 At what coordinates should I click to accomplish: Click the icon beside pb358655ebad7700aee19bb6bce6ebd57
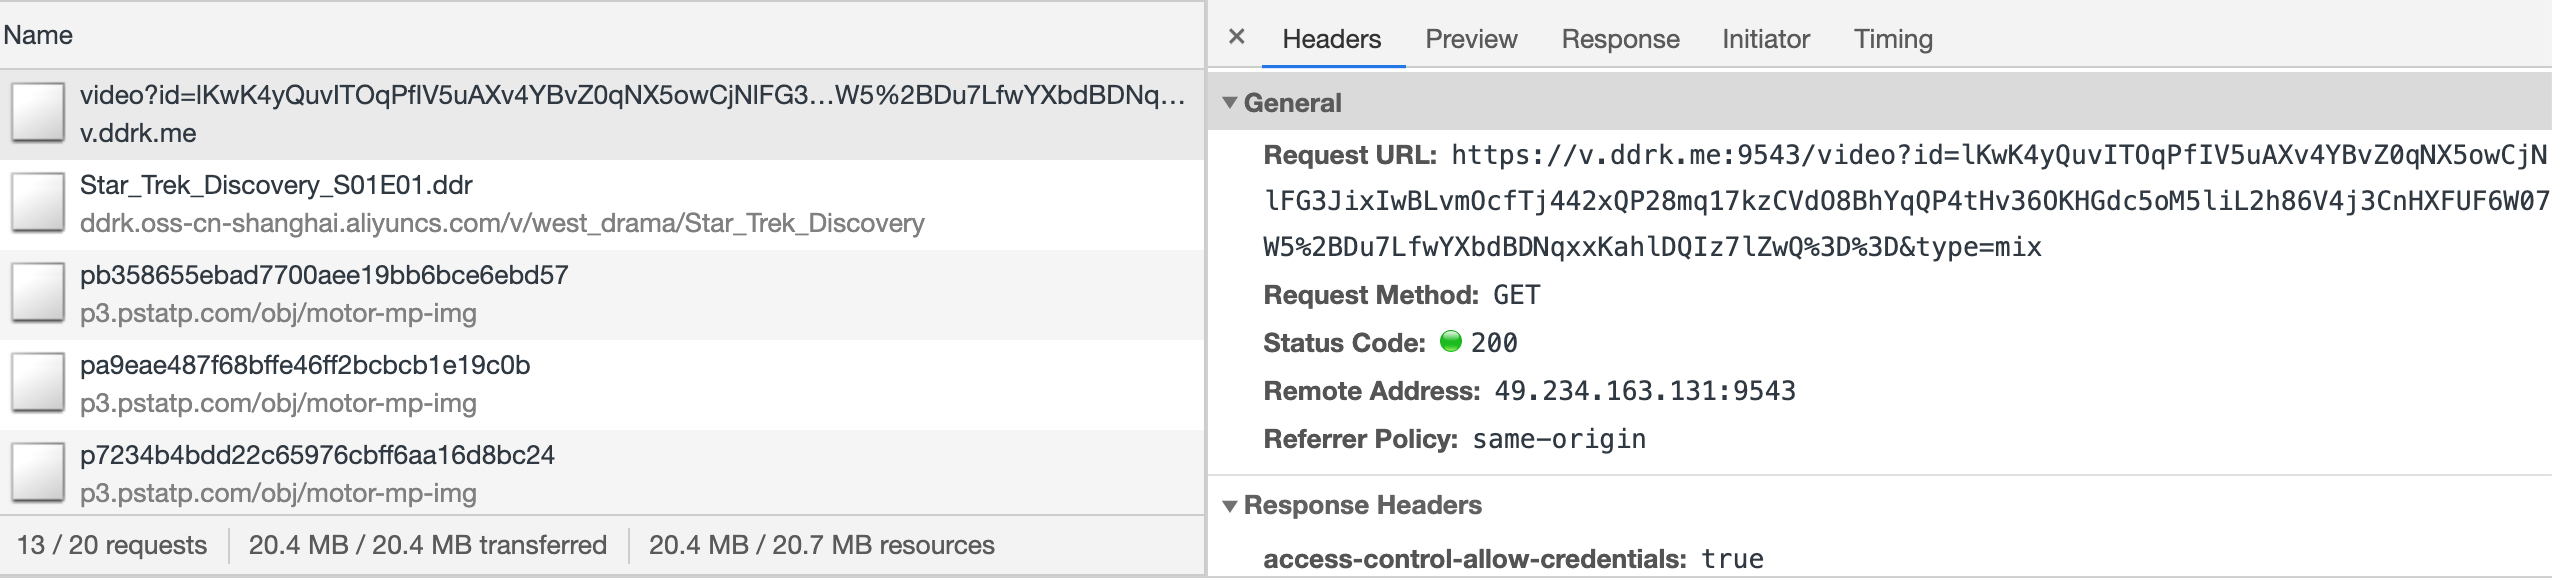38,293
